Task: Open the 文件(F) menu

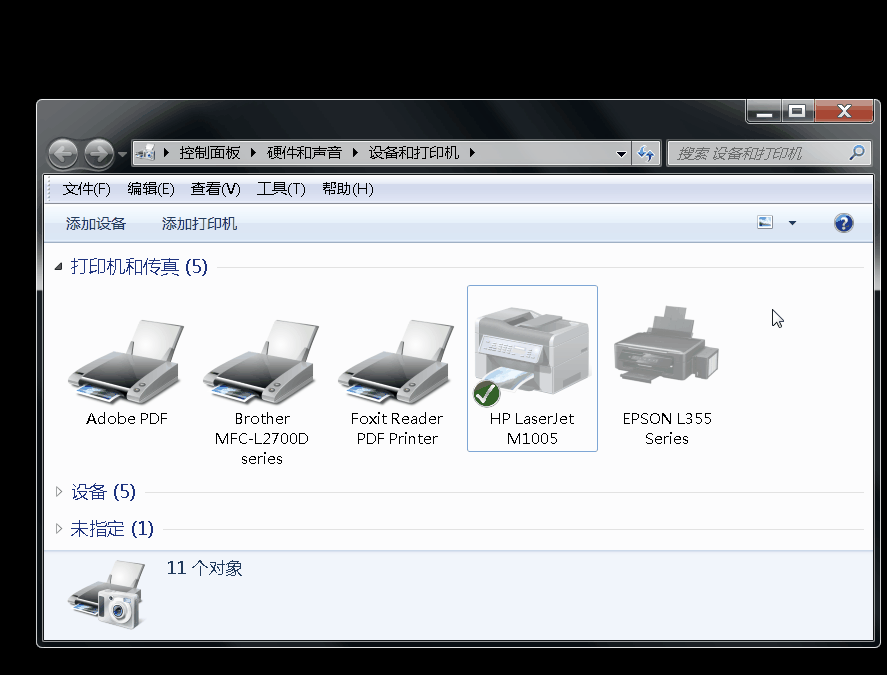Action: (86, 189)
